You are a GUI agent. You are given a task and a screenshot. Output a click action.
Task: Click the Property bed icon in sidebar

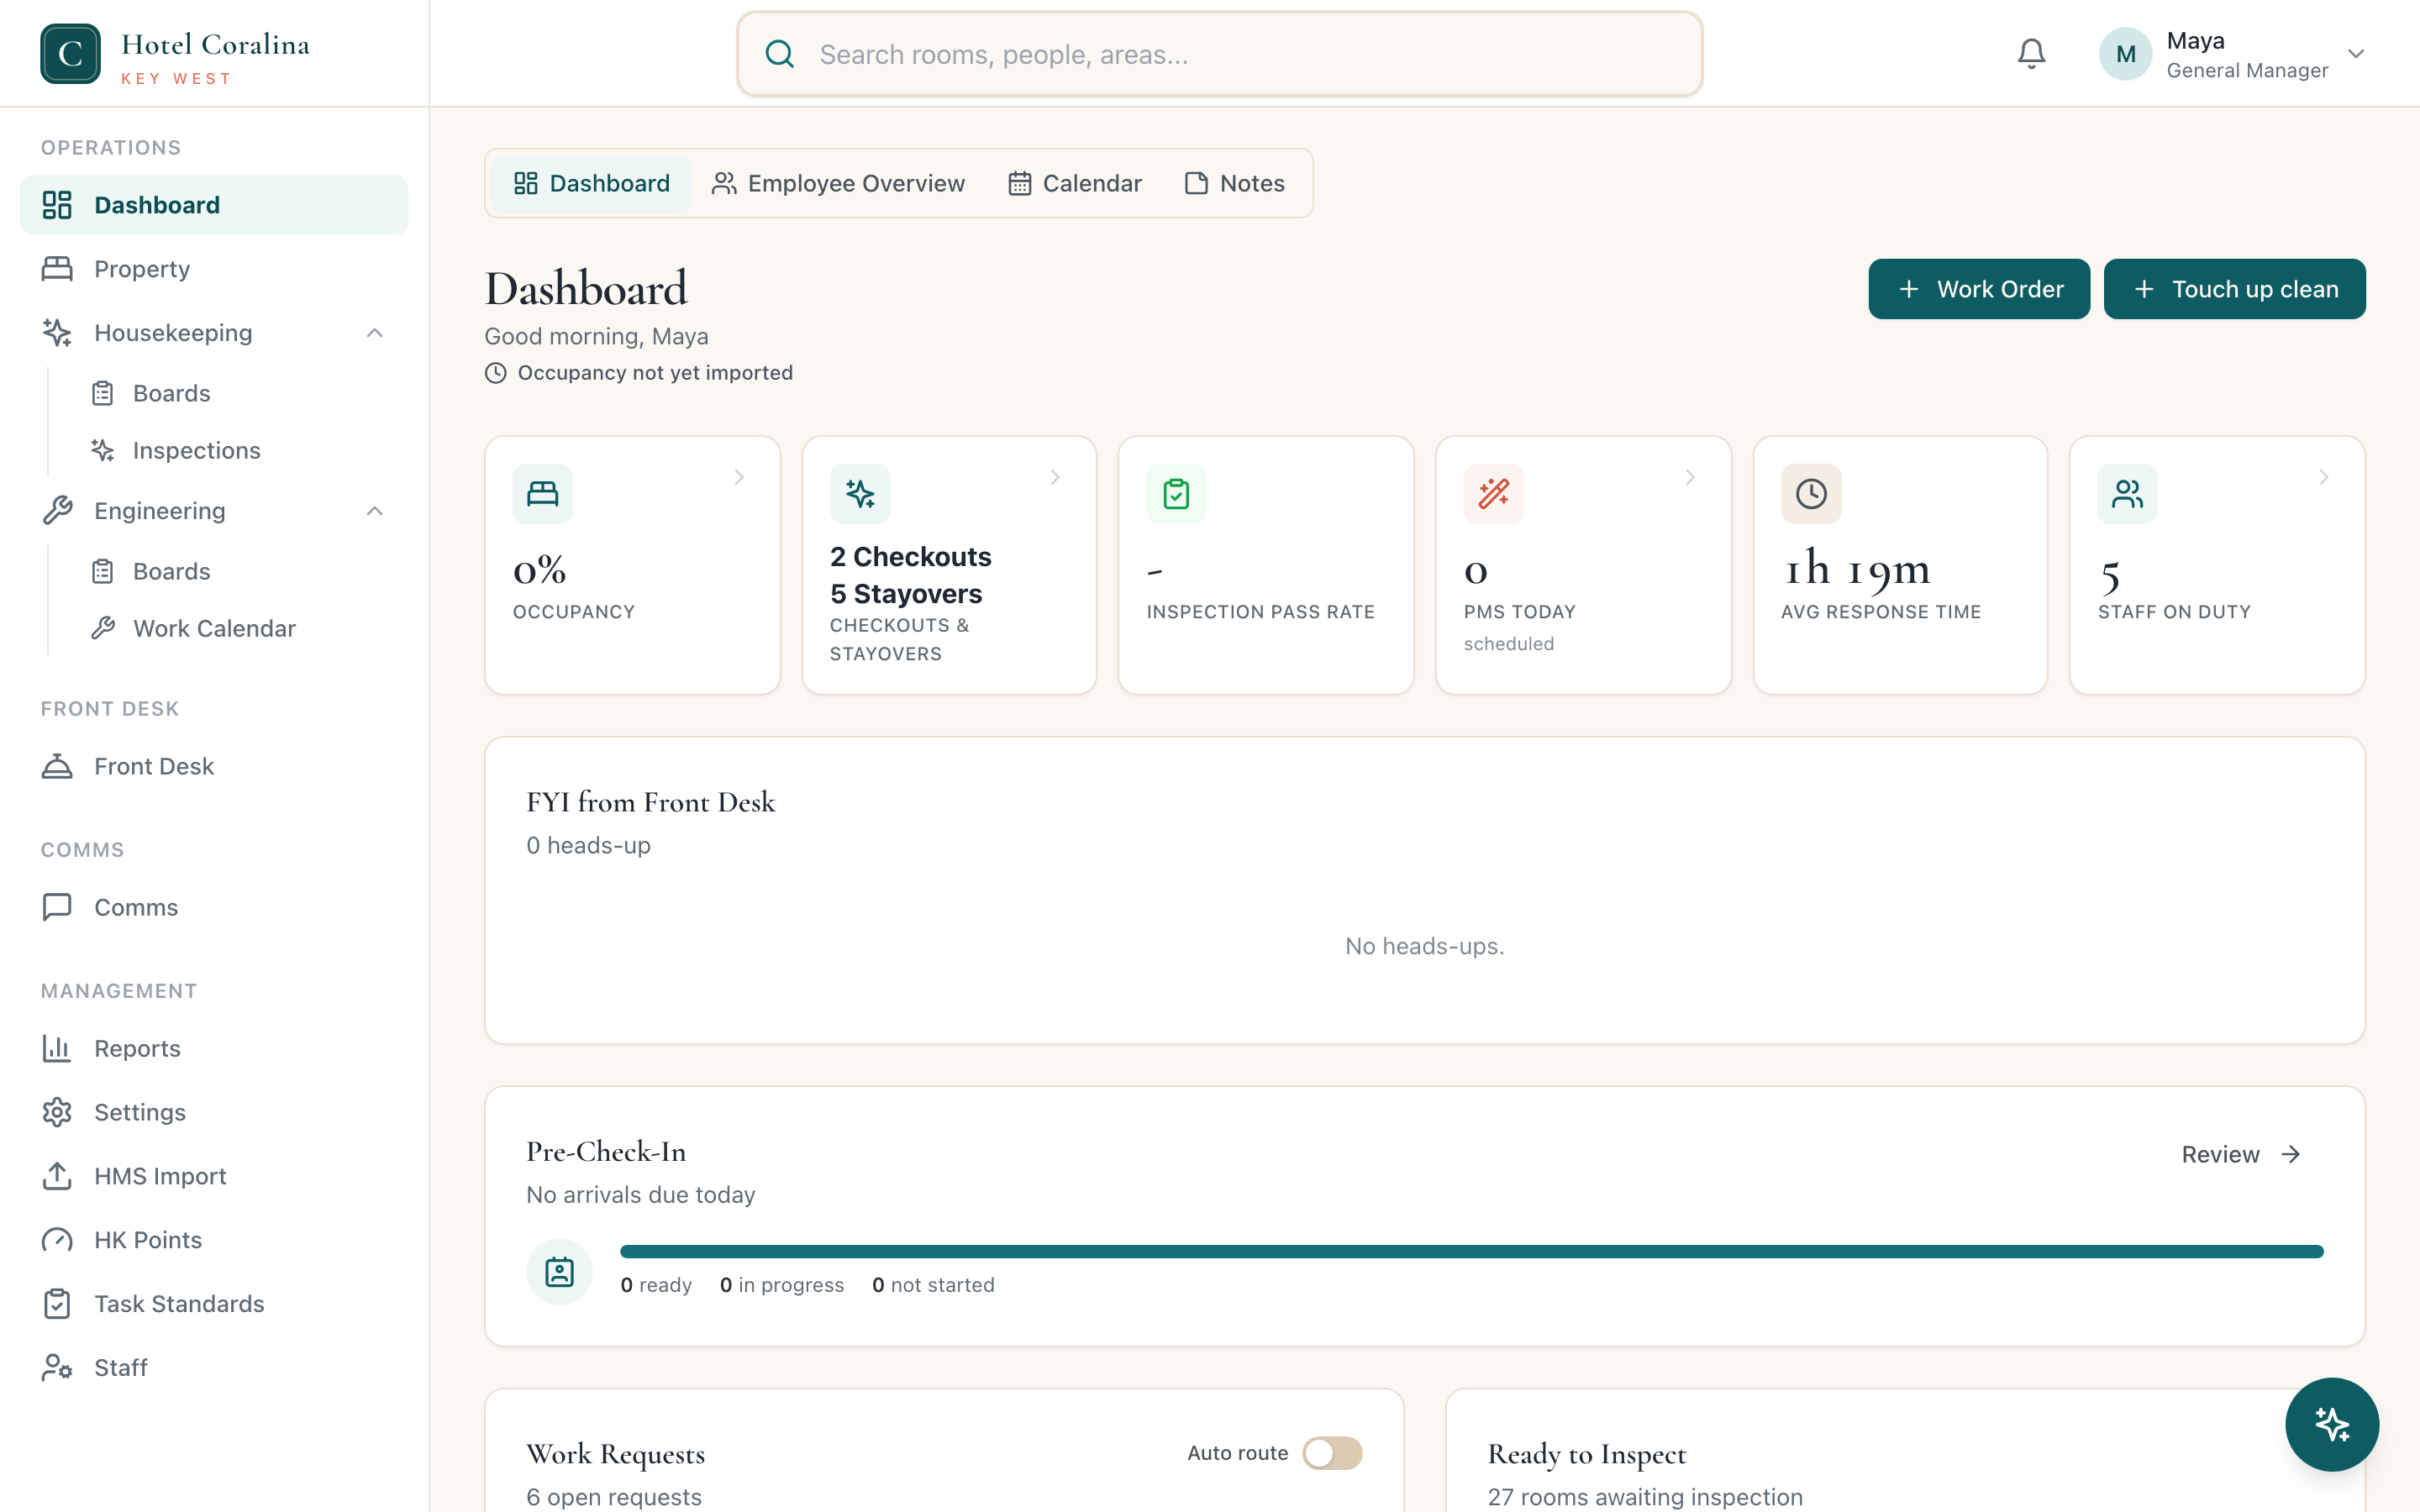click(x=57, y=269)
